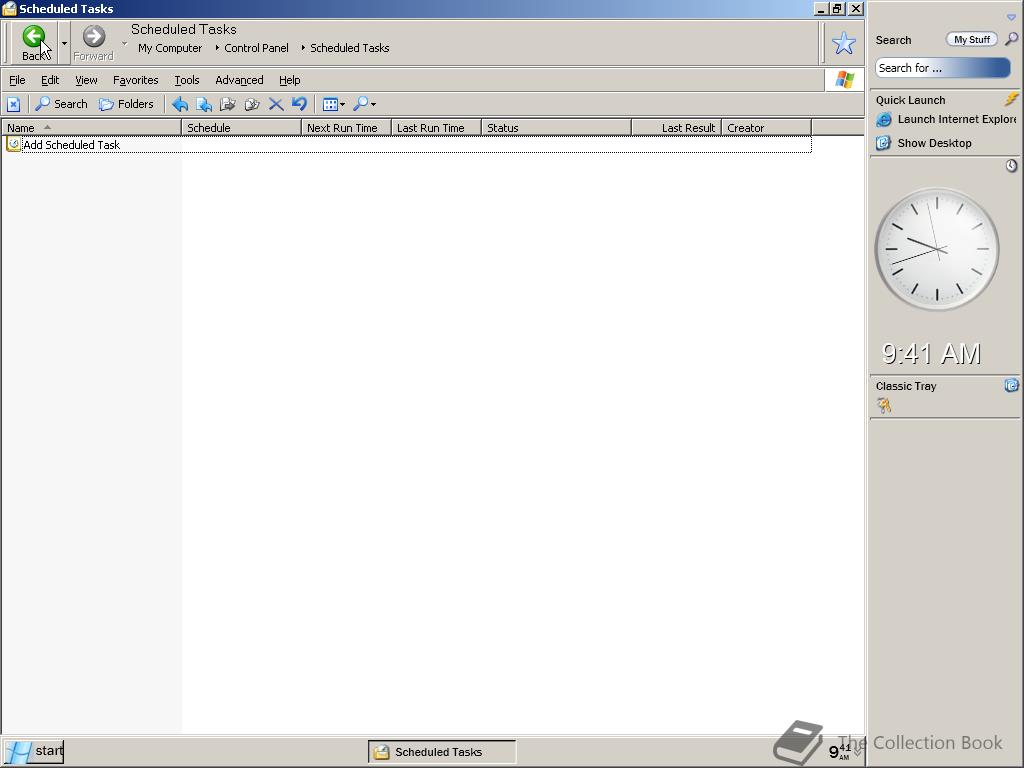1024x768 pixels.
Task: Click the Search for input field
Action: click(x=943, y=68)
